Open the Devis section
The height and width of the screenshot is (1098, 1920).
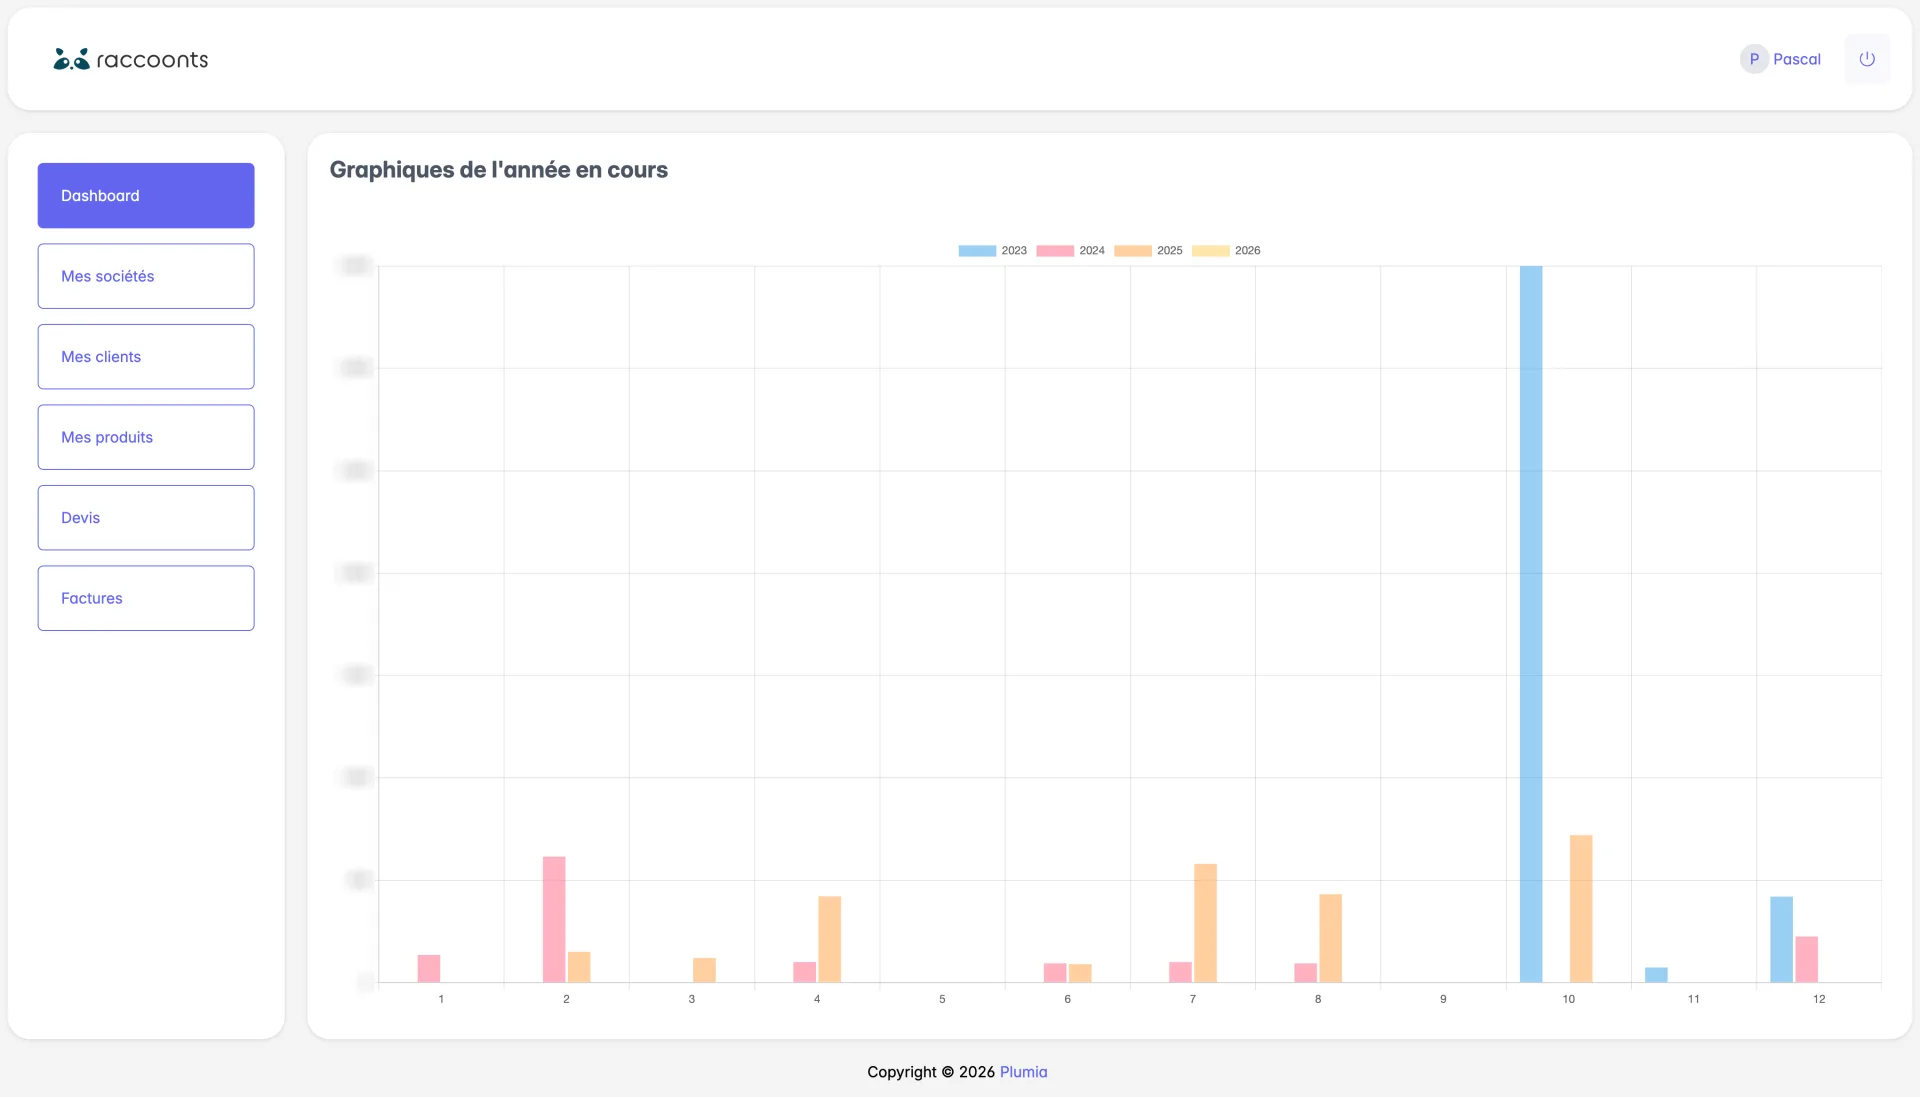tap(145, 517)
